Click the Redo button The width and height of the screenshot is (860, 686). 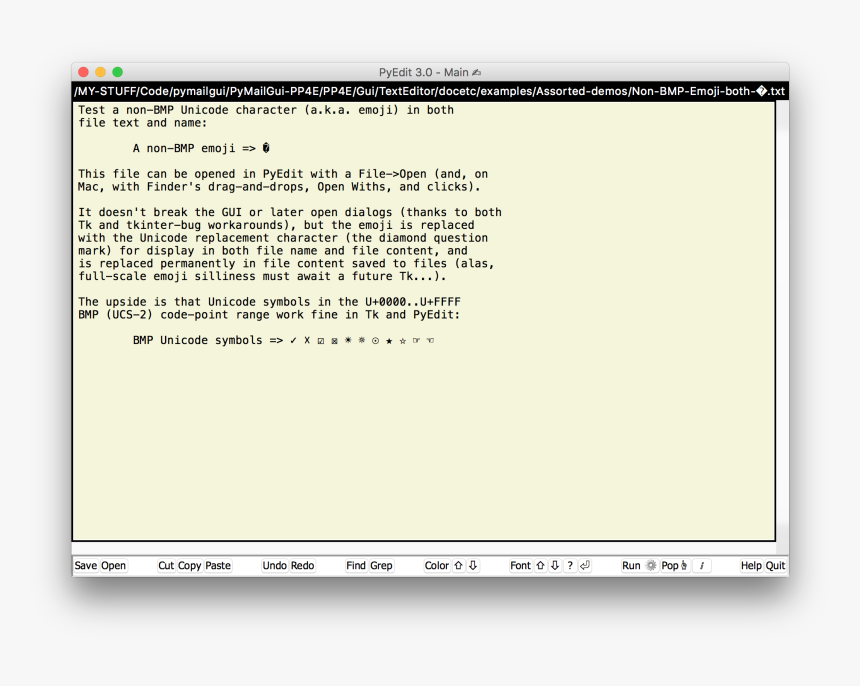pos(303,565)
